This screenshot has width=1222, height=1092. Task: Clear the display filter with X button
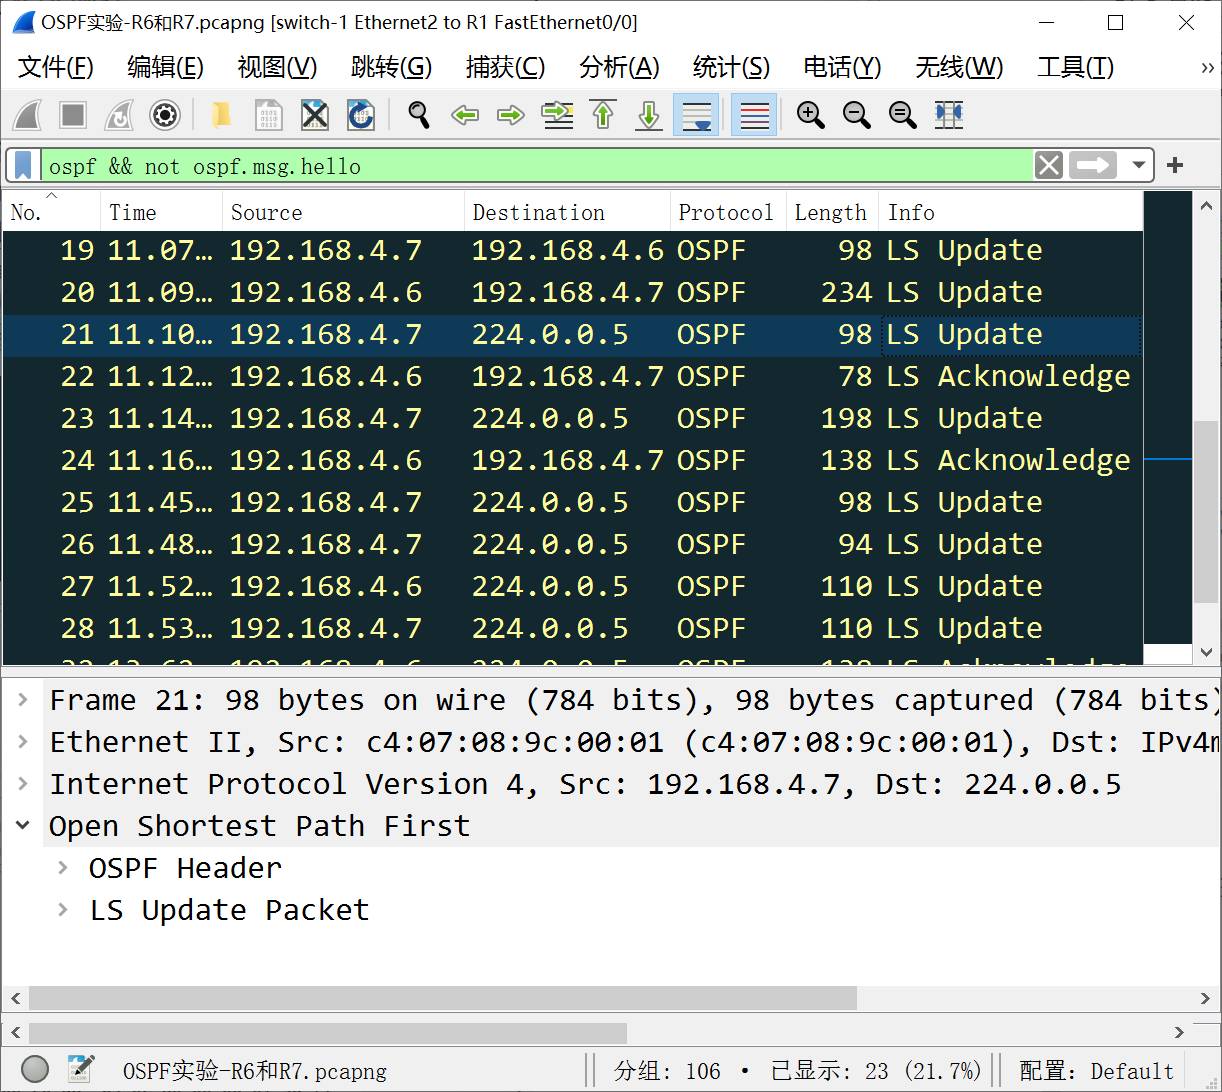pyautogui.click(x=1048, y=165)
